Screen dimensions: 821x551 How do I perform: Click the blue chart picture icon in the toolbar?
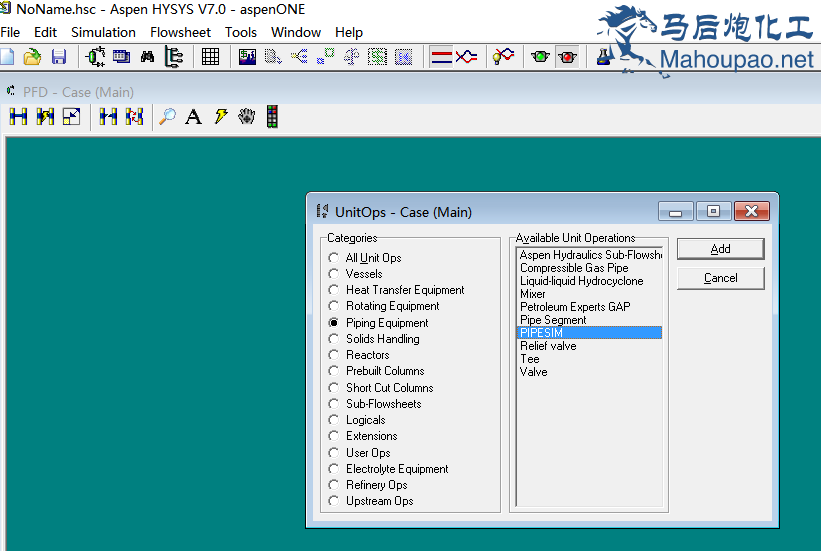click(247, 56)
